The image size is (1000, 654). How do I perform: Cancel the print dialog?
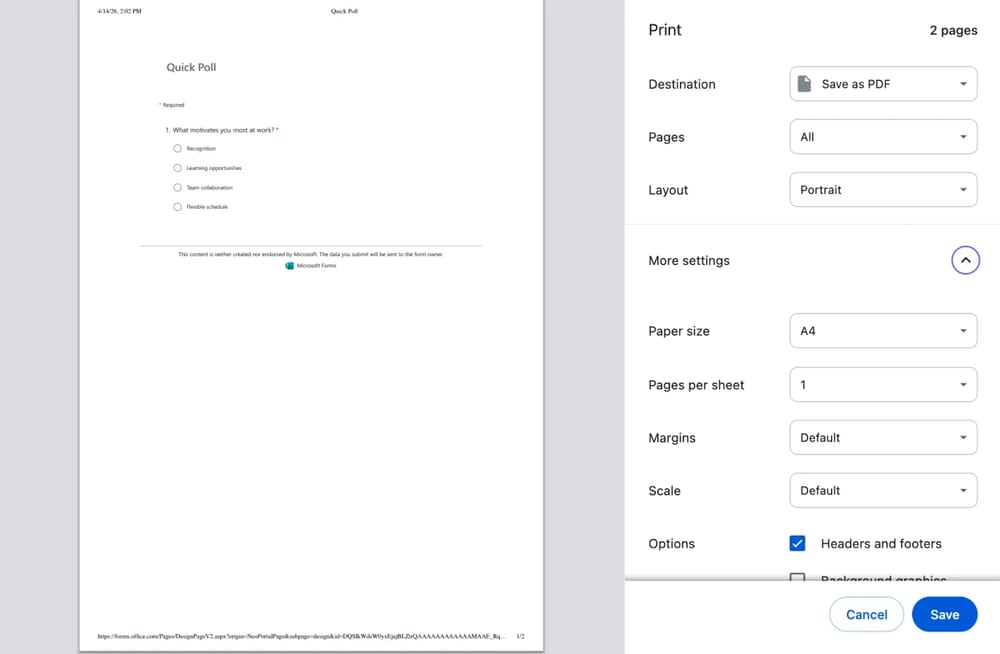click(866, 615)
